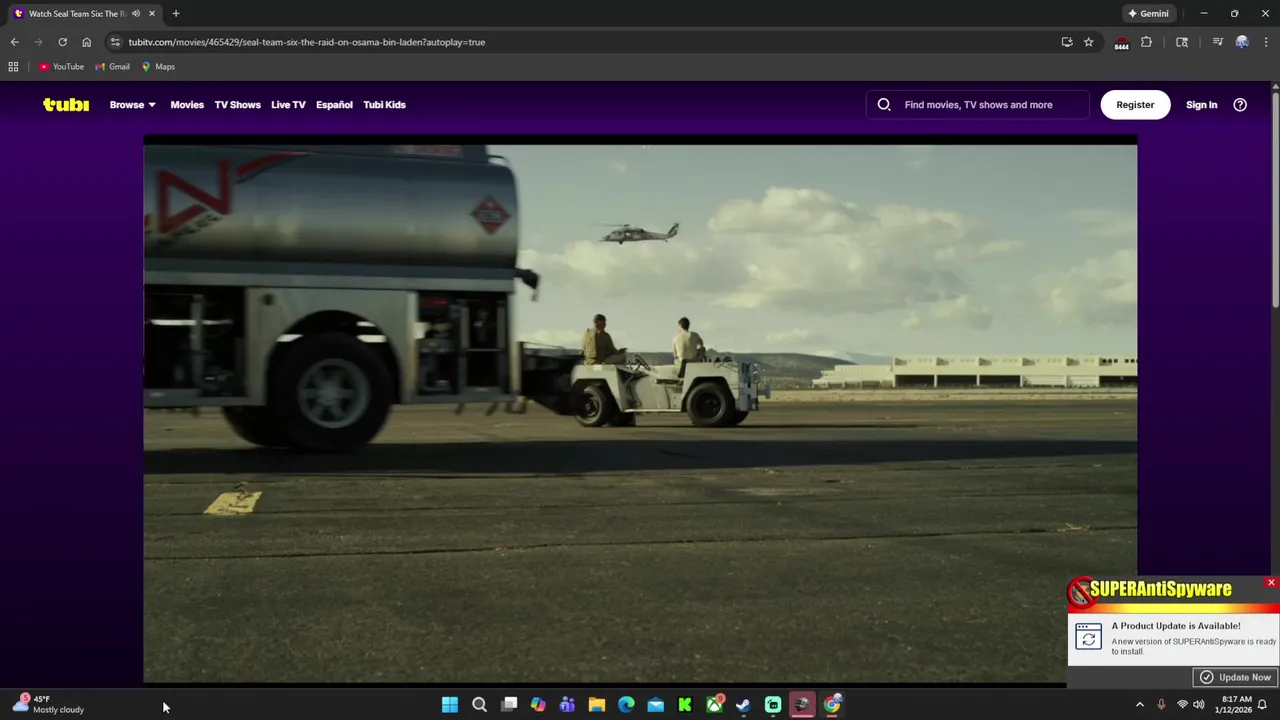Install app icon in address bar
The height and width of the screenshot is (720, 1280).
1067,42
